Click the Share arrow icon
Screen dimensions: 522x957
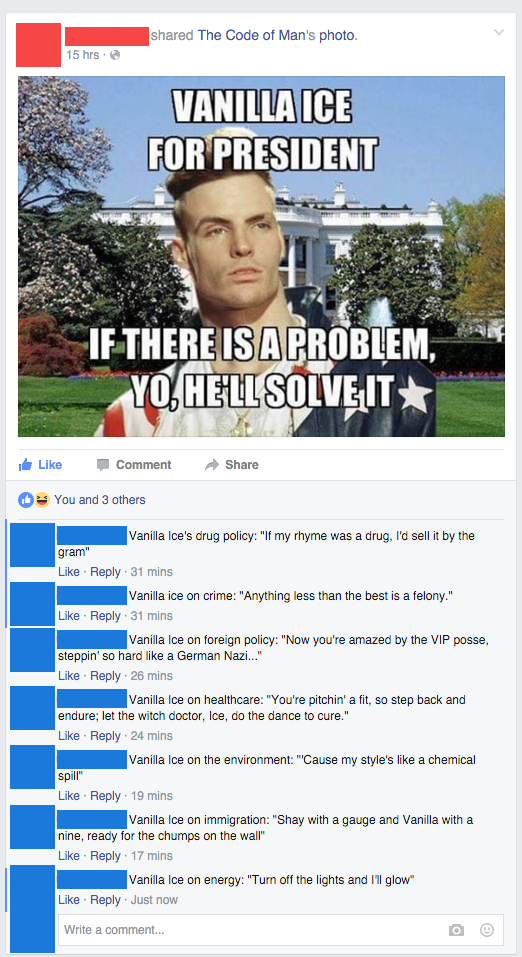coord(211,465)
